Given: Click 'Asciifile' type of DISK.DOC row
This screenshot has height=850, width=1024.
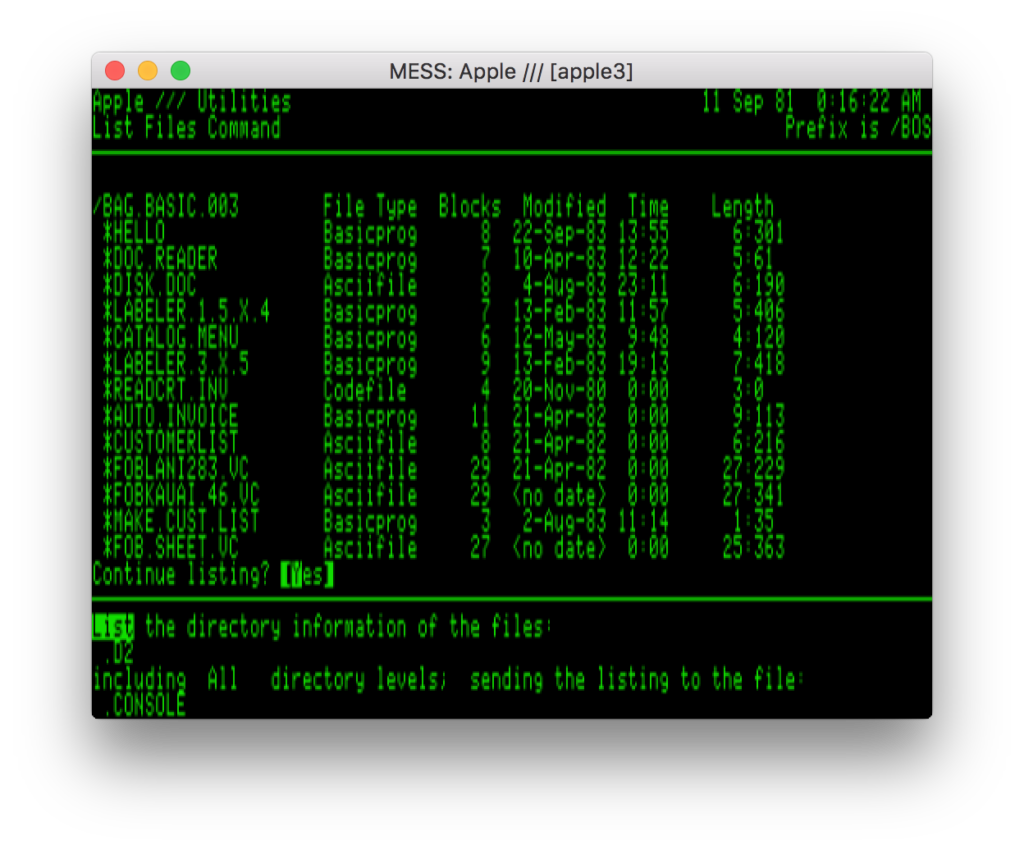Looking at the screenshot, I should coord(370,286).
